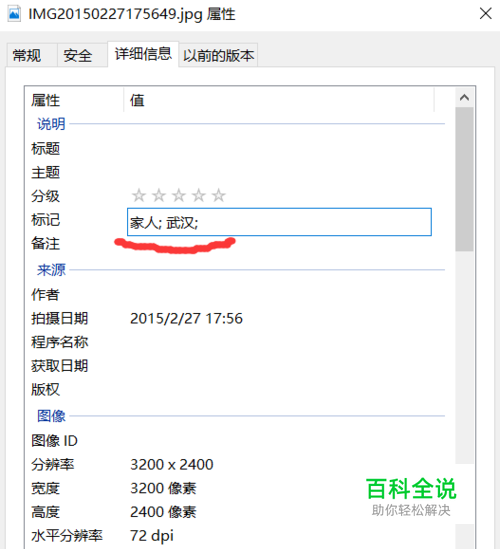The width and height of the screenshot is (500, 549).
Task: Open the 安全 tab
Action: pyautogui.click(x=82, y=55)
